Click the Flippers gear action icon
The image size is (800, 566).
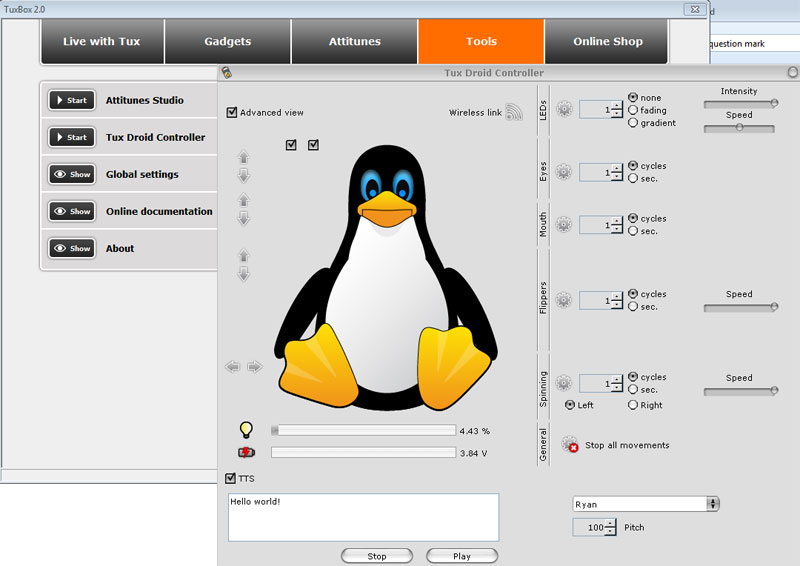coord(564,300)
